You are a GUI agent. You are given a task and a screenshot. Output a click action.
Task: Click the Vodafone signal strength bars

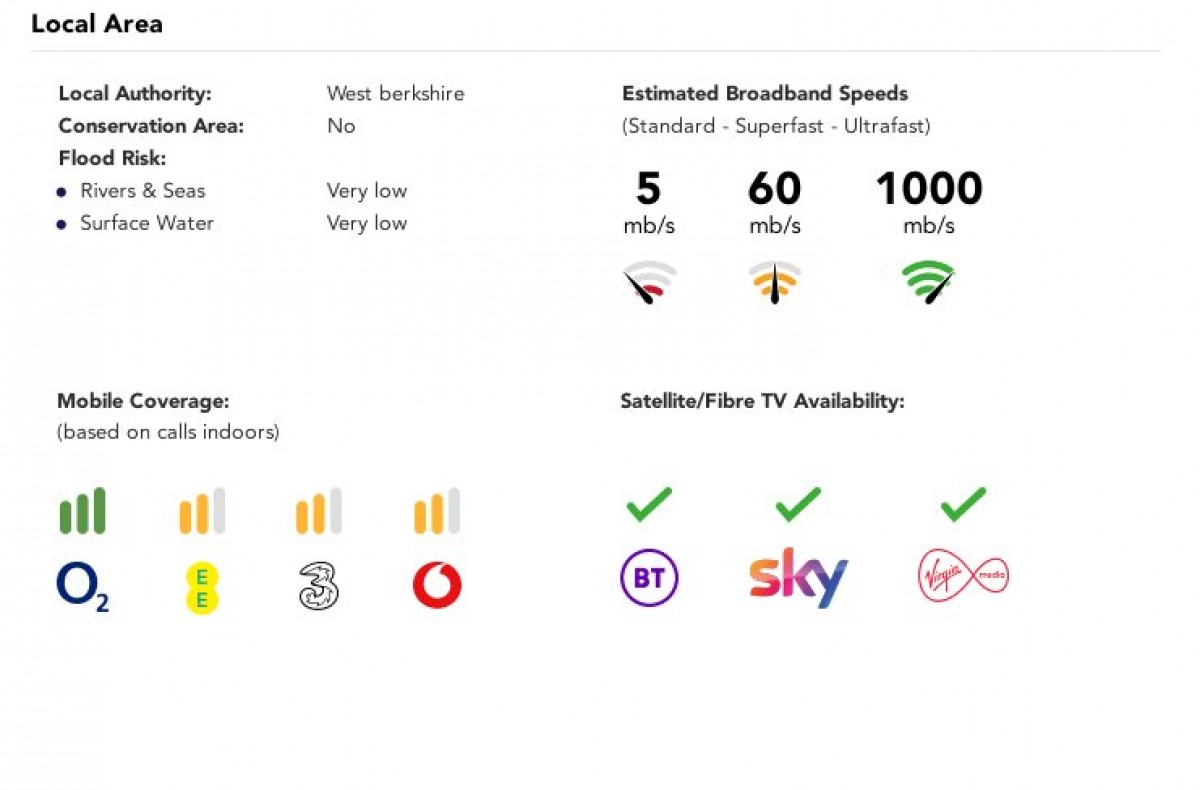point(437,511)
